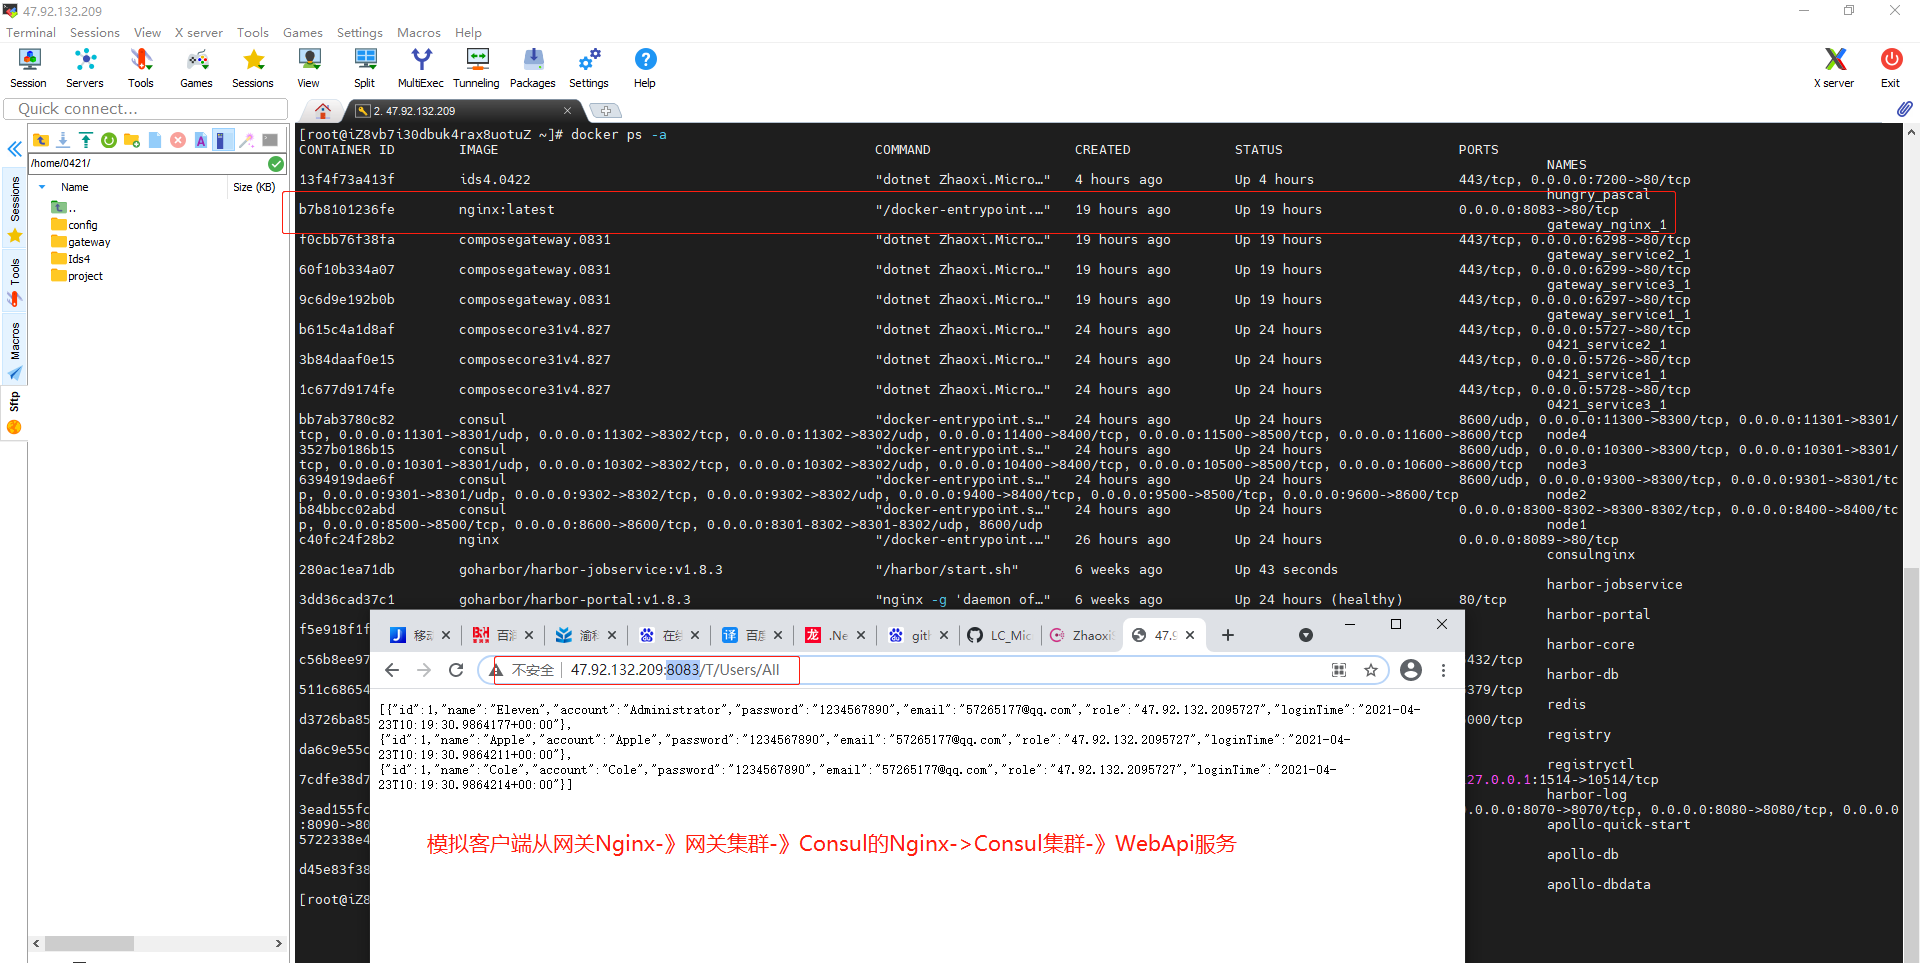The image size is (1920, 963).
Task: Open Servers in the toolbar
Action: (85, 68)
